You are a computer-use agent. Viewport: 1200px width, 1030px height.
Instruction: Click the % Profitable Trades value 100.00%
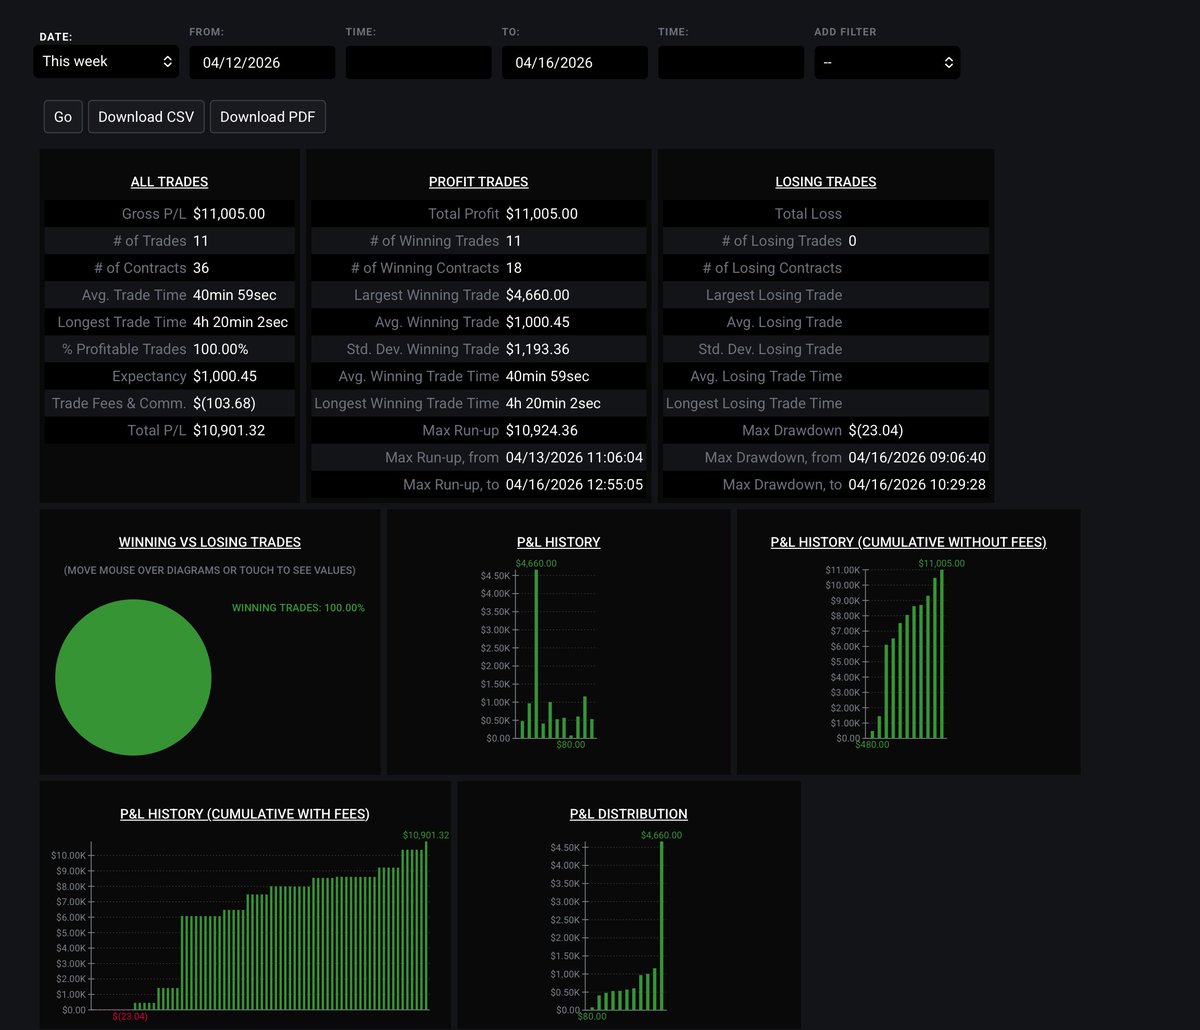click(x=221, y=349)
